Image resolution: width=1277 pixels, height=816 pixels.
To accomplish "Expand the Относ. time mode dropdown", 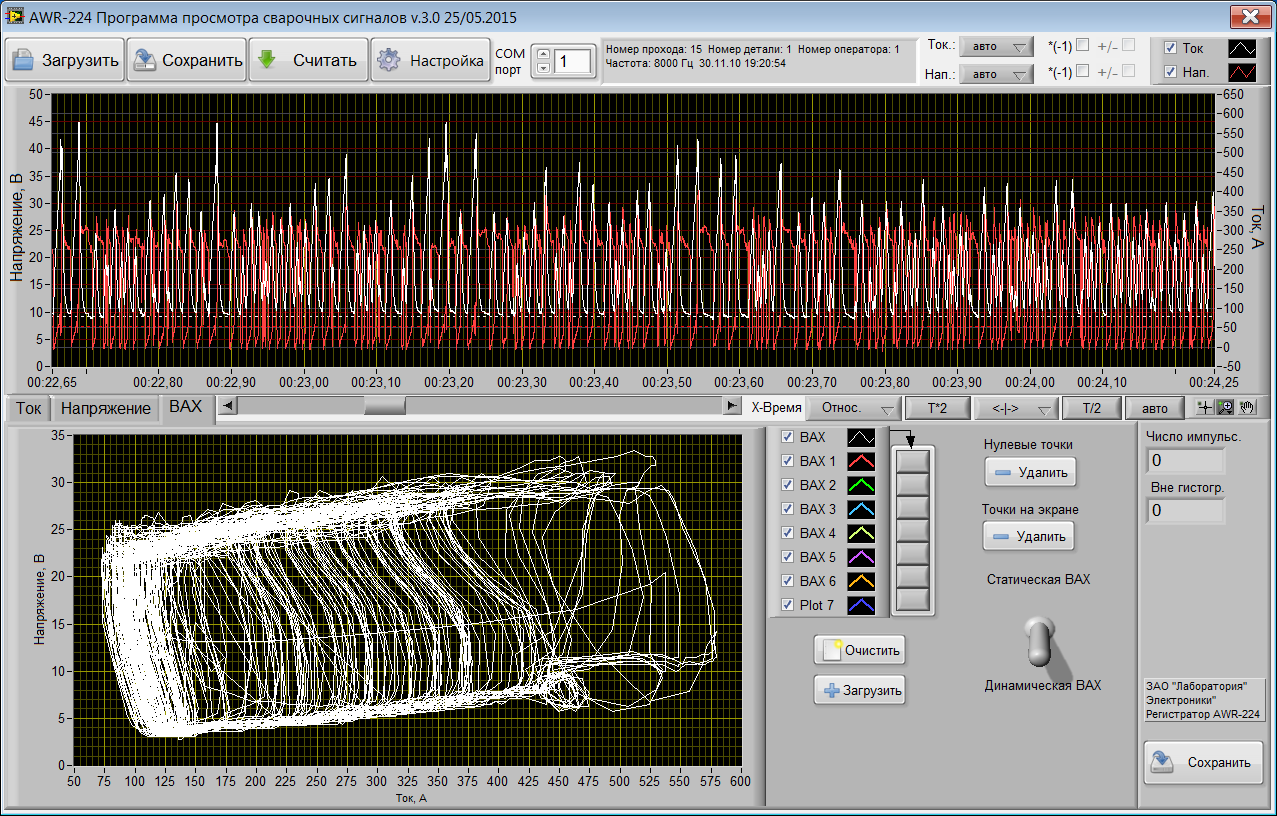I will pos(852,409).
